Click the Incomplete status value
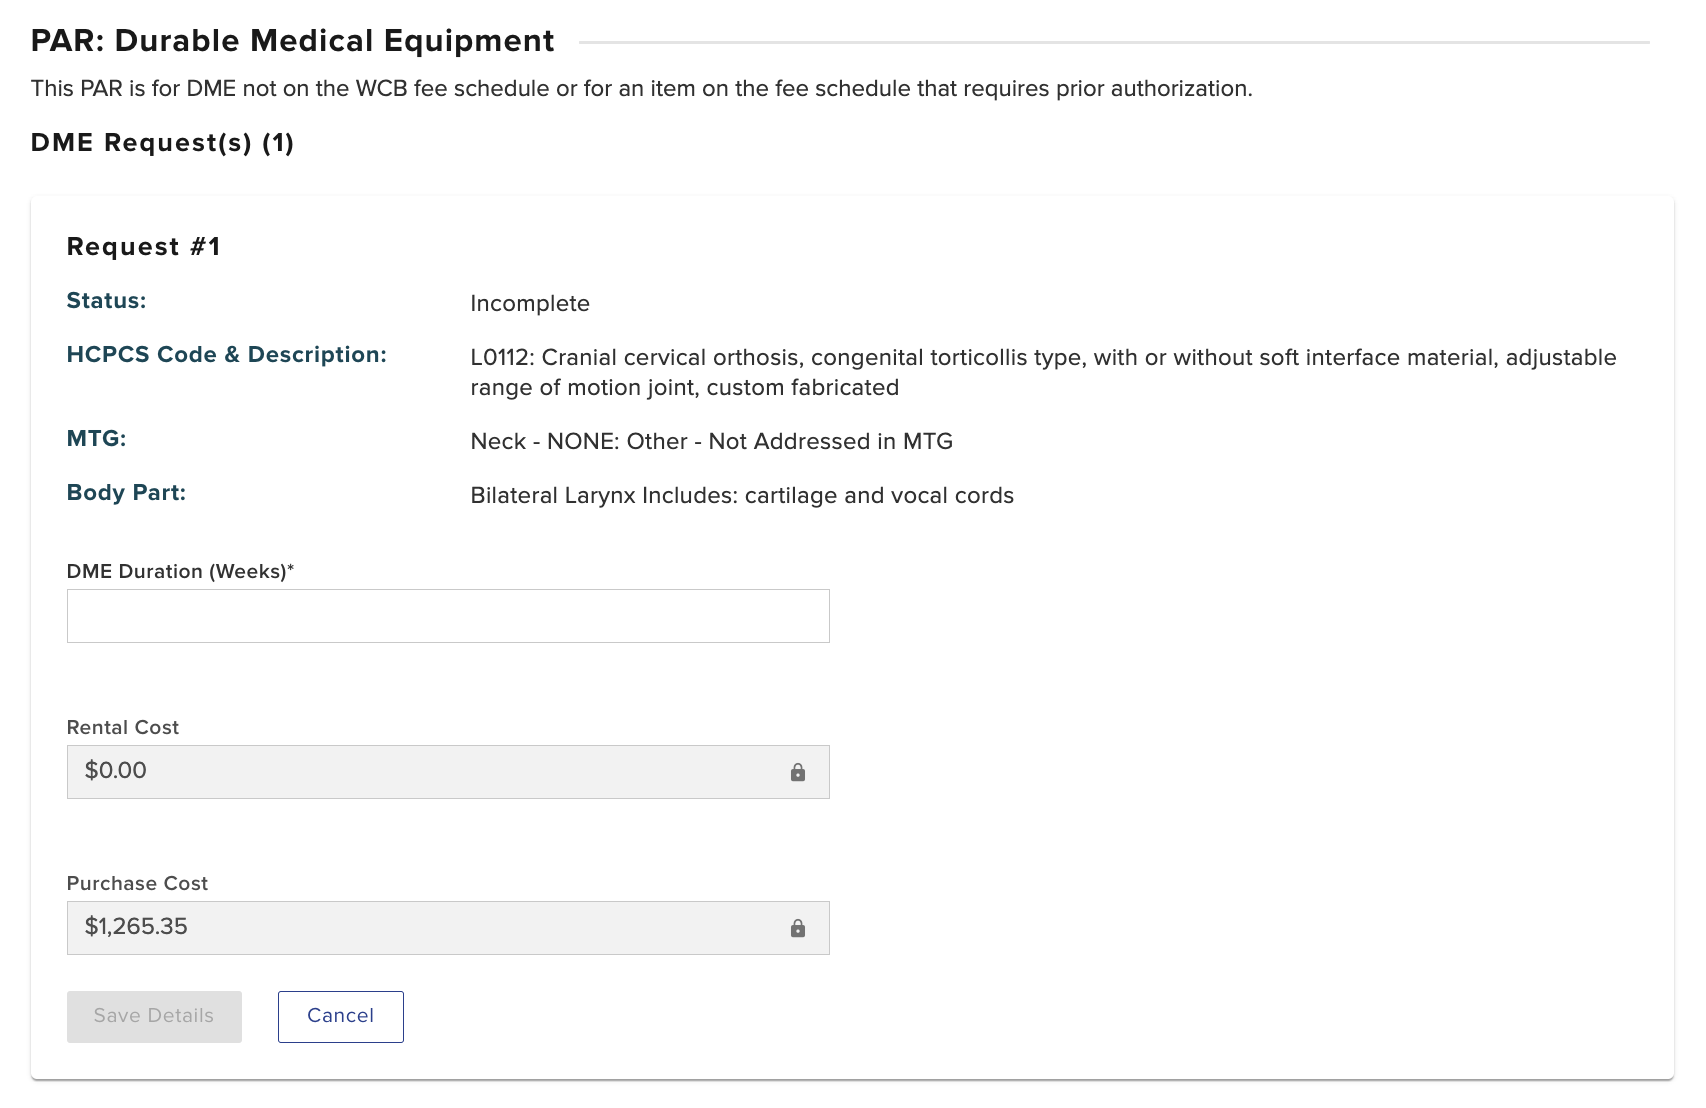Screen dimensions: 1706x1108 pos(530,304)
